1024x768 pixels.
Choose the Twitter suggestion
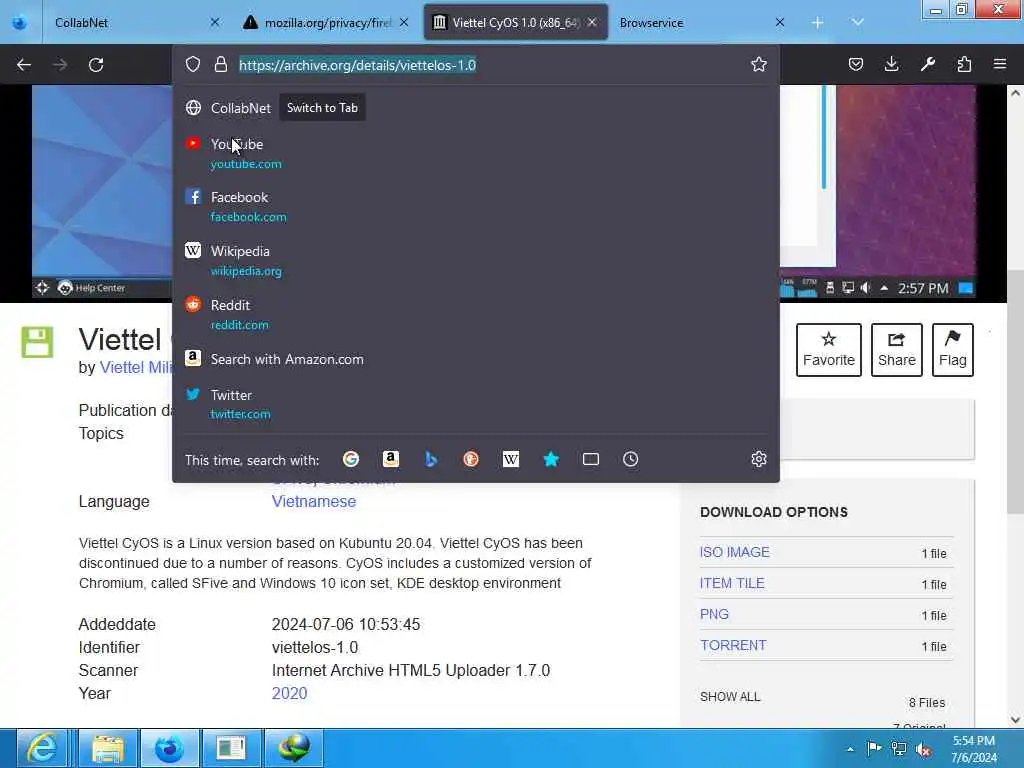point(475,404)
